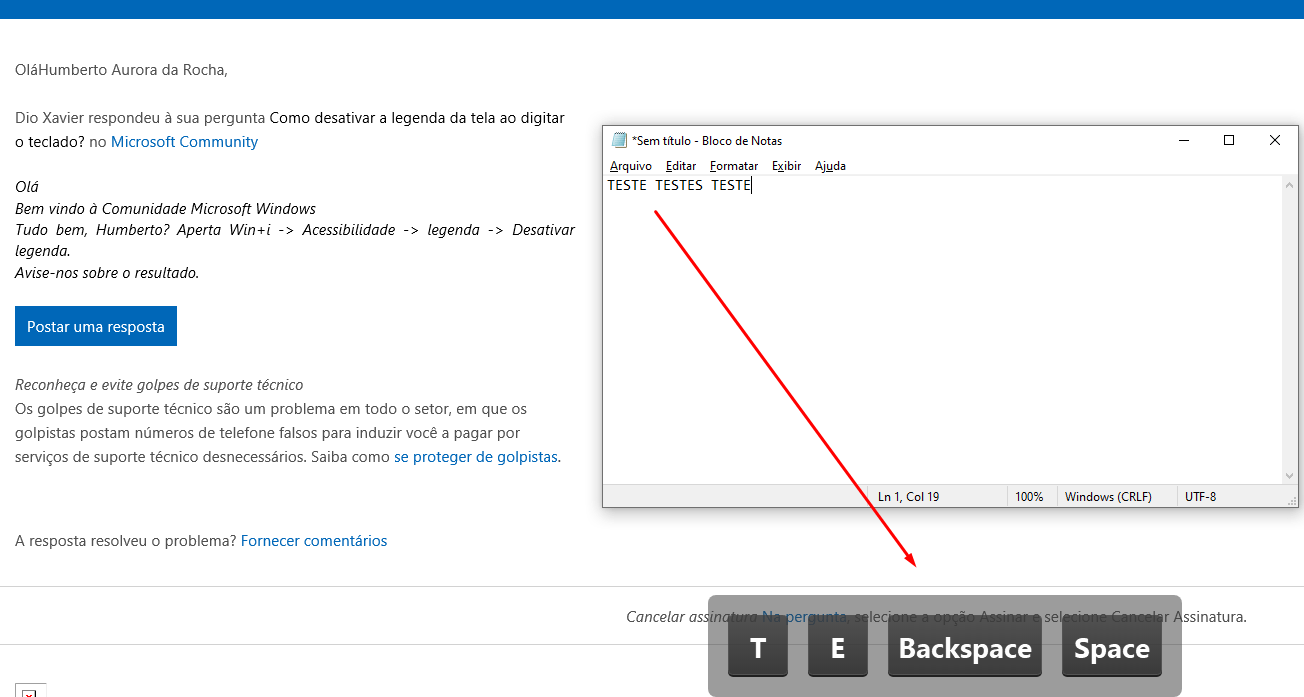The height and width of the screenshot is (697, 1304).
Task: Click the Notepad scrollbar down arrow
Action: (1290, 476)
